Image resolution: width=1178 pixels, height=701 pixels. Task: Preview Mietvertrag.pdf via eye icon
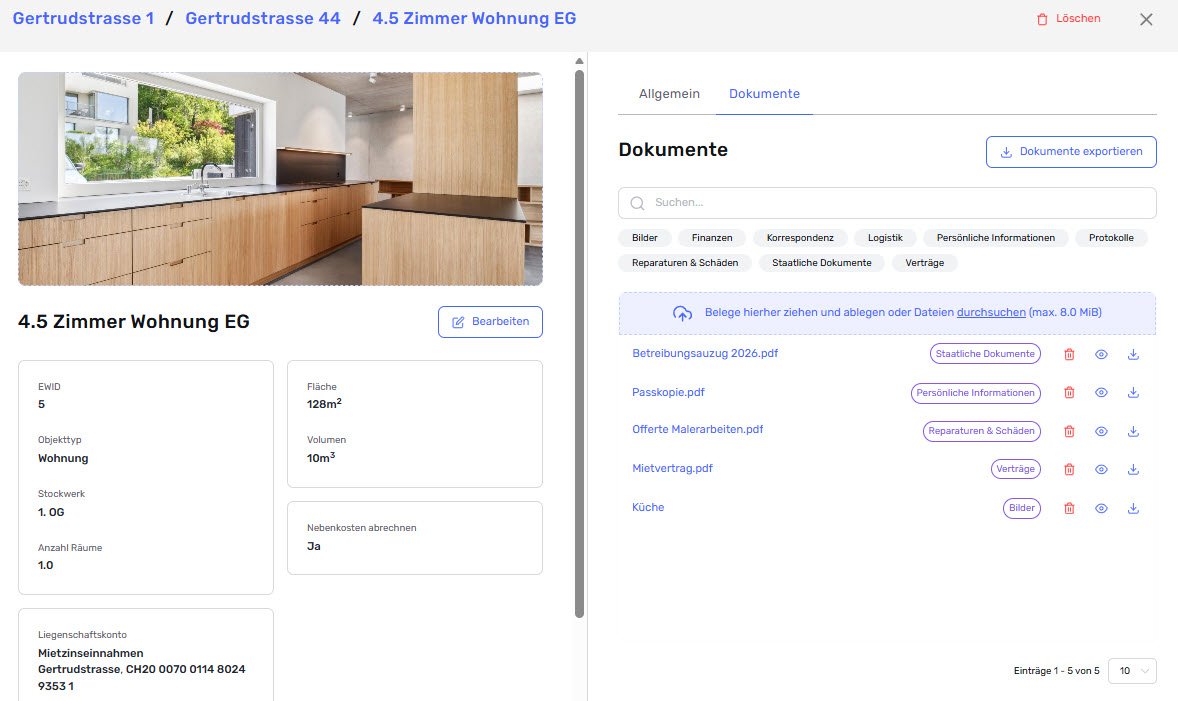click(x=1101, y=470)
